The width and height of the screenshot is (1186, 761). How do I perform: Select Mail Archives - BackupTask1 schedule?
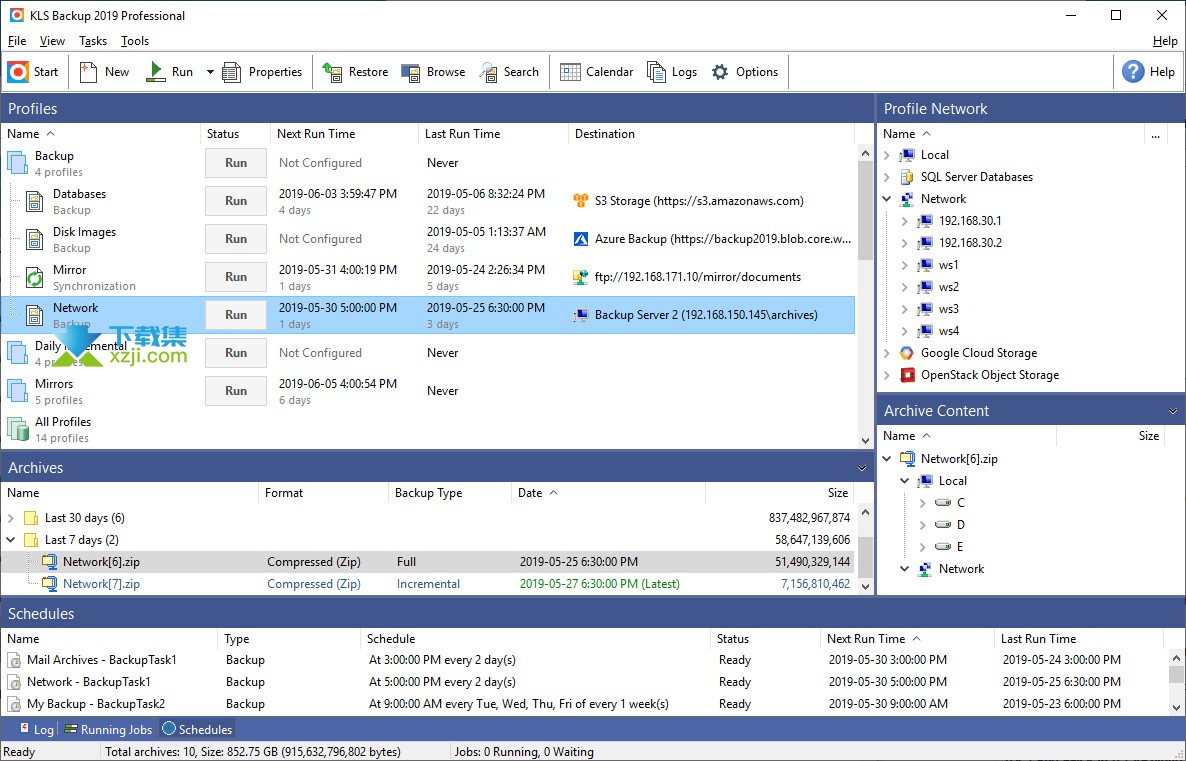[x=101, y=660]
